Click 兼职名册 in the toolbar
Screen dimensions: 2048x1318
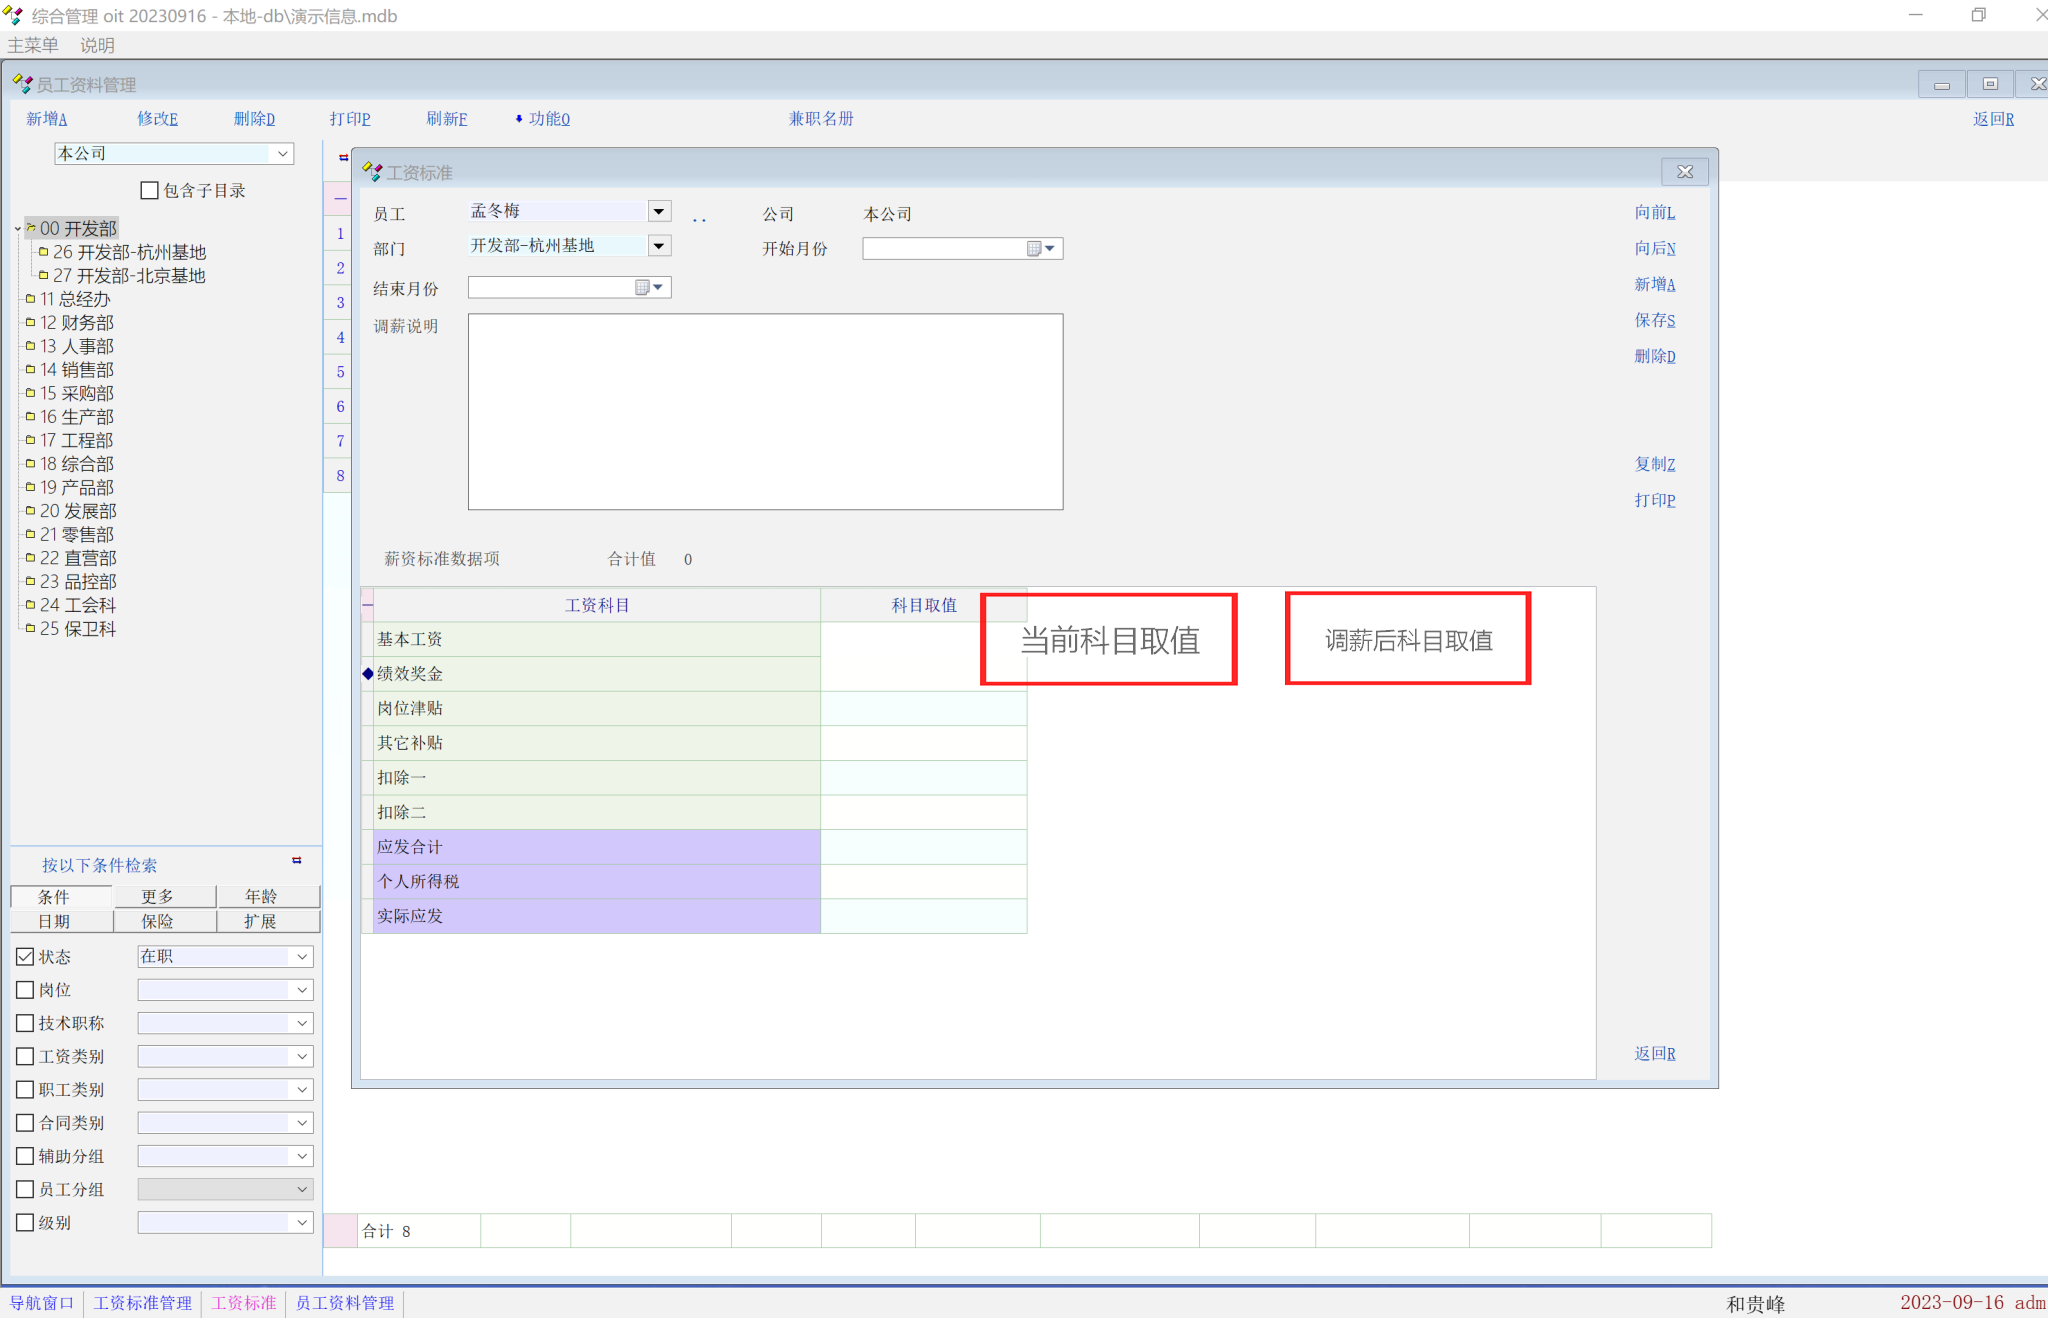[820, 118]
